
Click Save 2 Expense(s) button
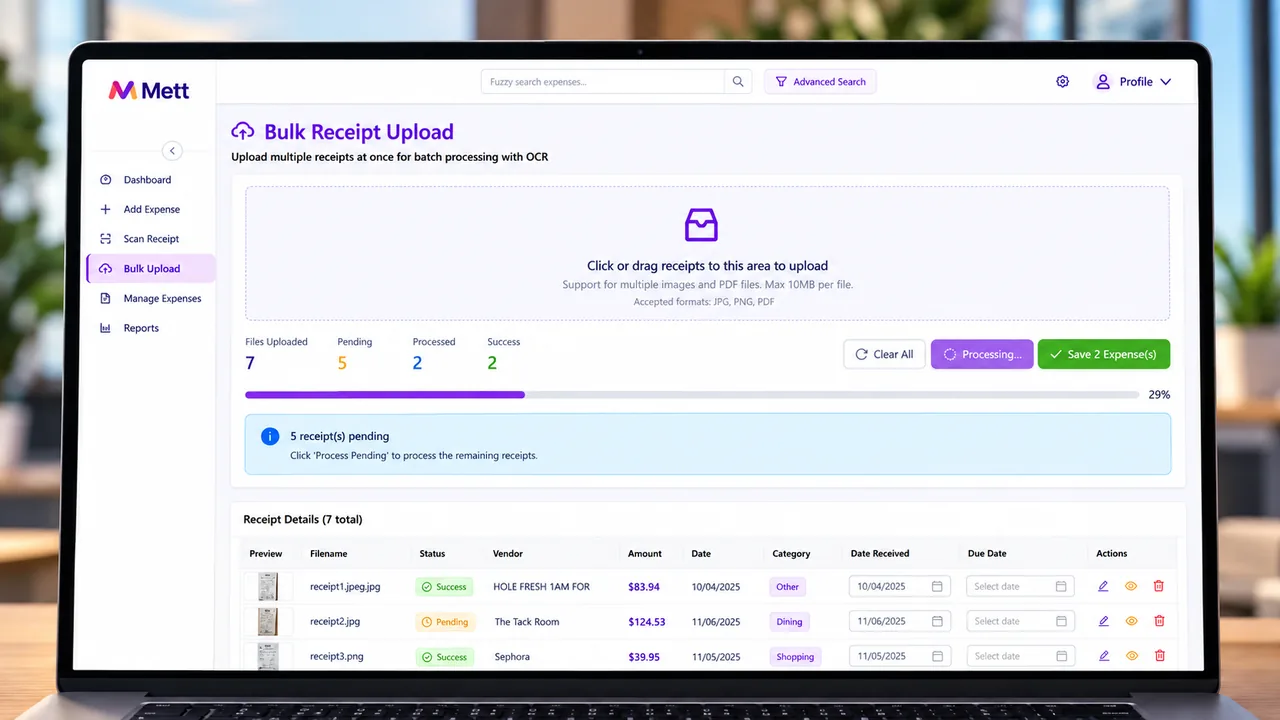tap(1104, 354)
